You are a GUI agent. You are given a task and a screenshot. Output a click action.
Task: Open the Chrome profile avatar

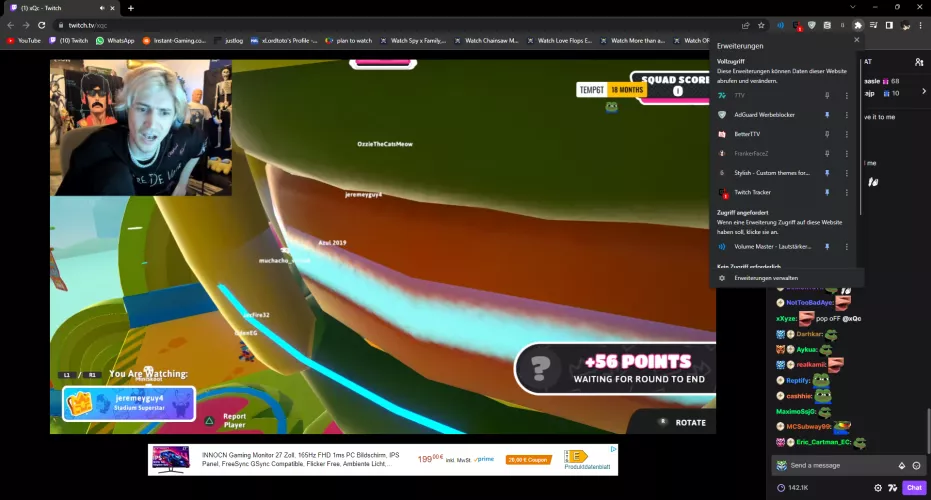[905, 26]
